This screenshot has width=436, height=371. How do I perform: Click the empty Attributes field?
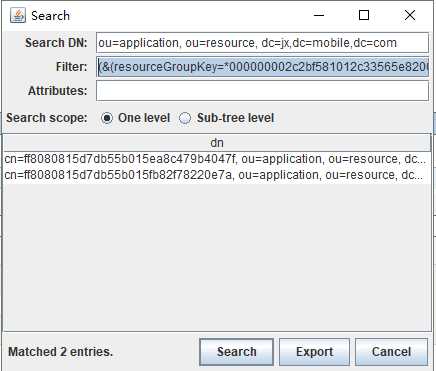coord(262,91)
